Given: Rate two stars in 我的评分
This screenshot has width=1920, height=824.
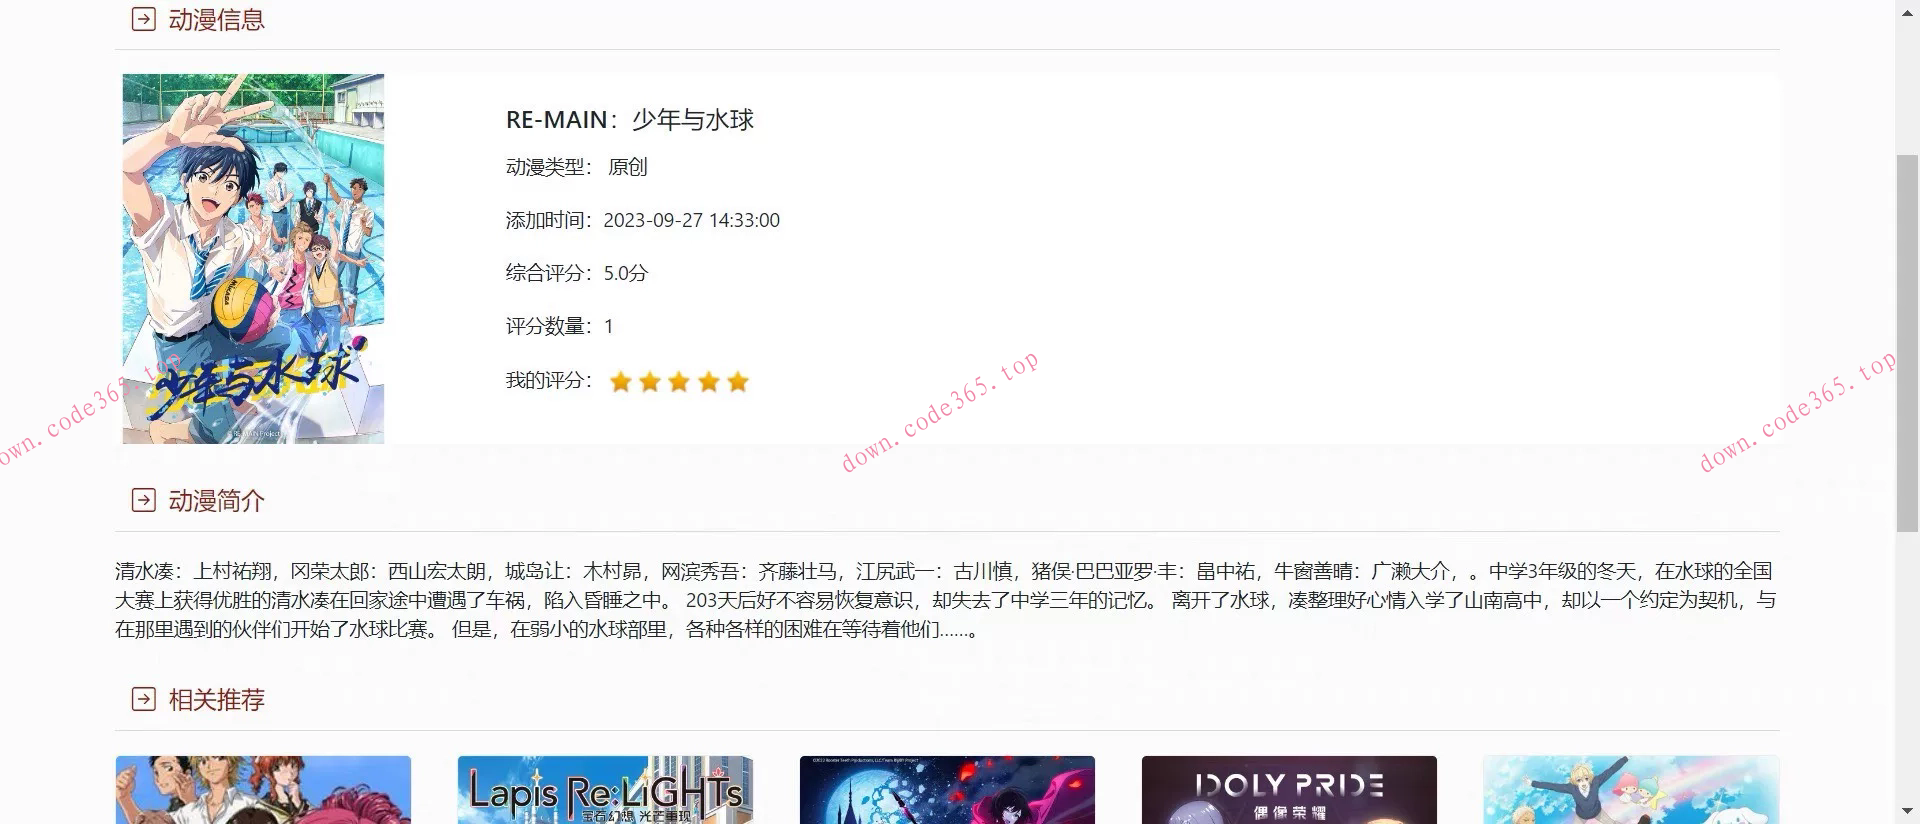Looking at the screenshot, I should [x=650, y=381].
